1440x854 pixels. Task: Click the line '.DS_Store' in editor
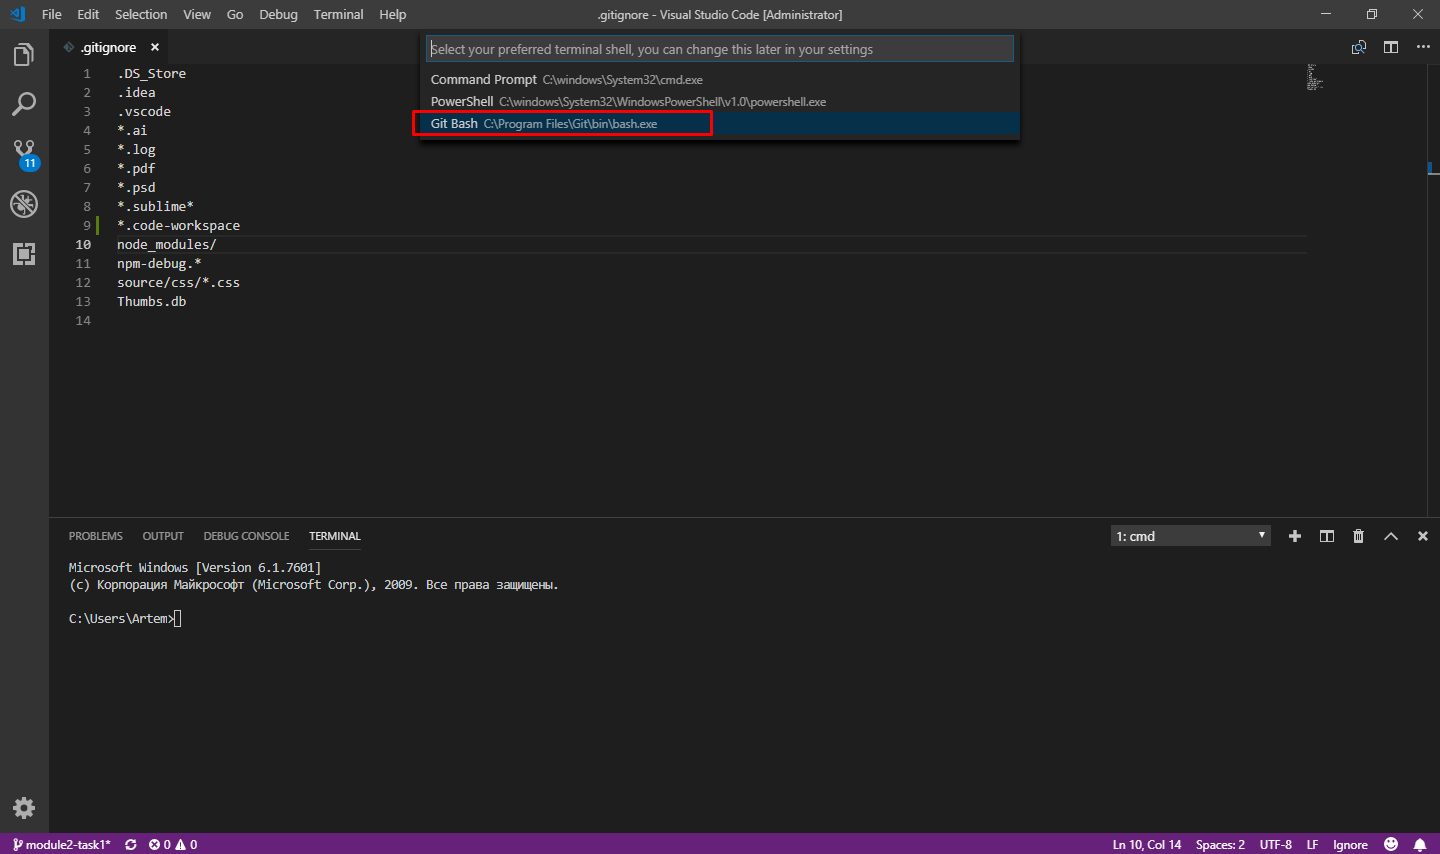pos(151,73)
